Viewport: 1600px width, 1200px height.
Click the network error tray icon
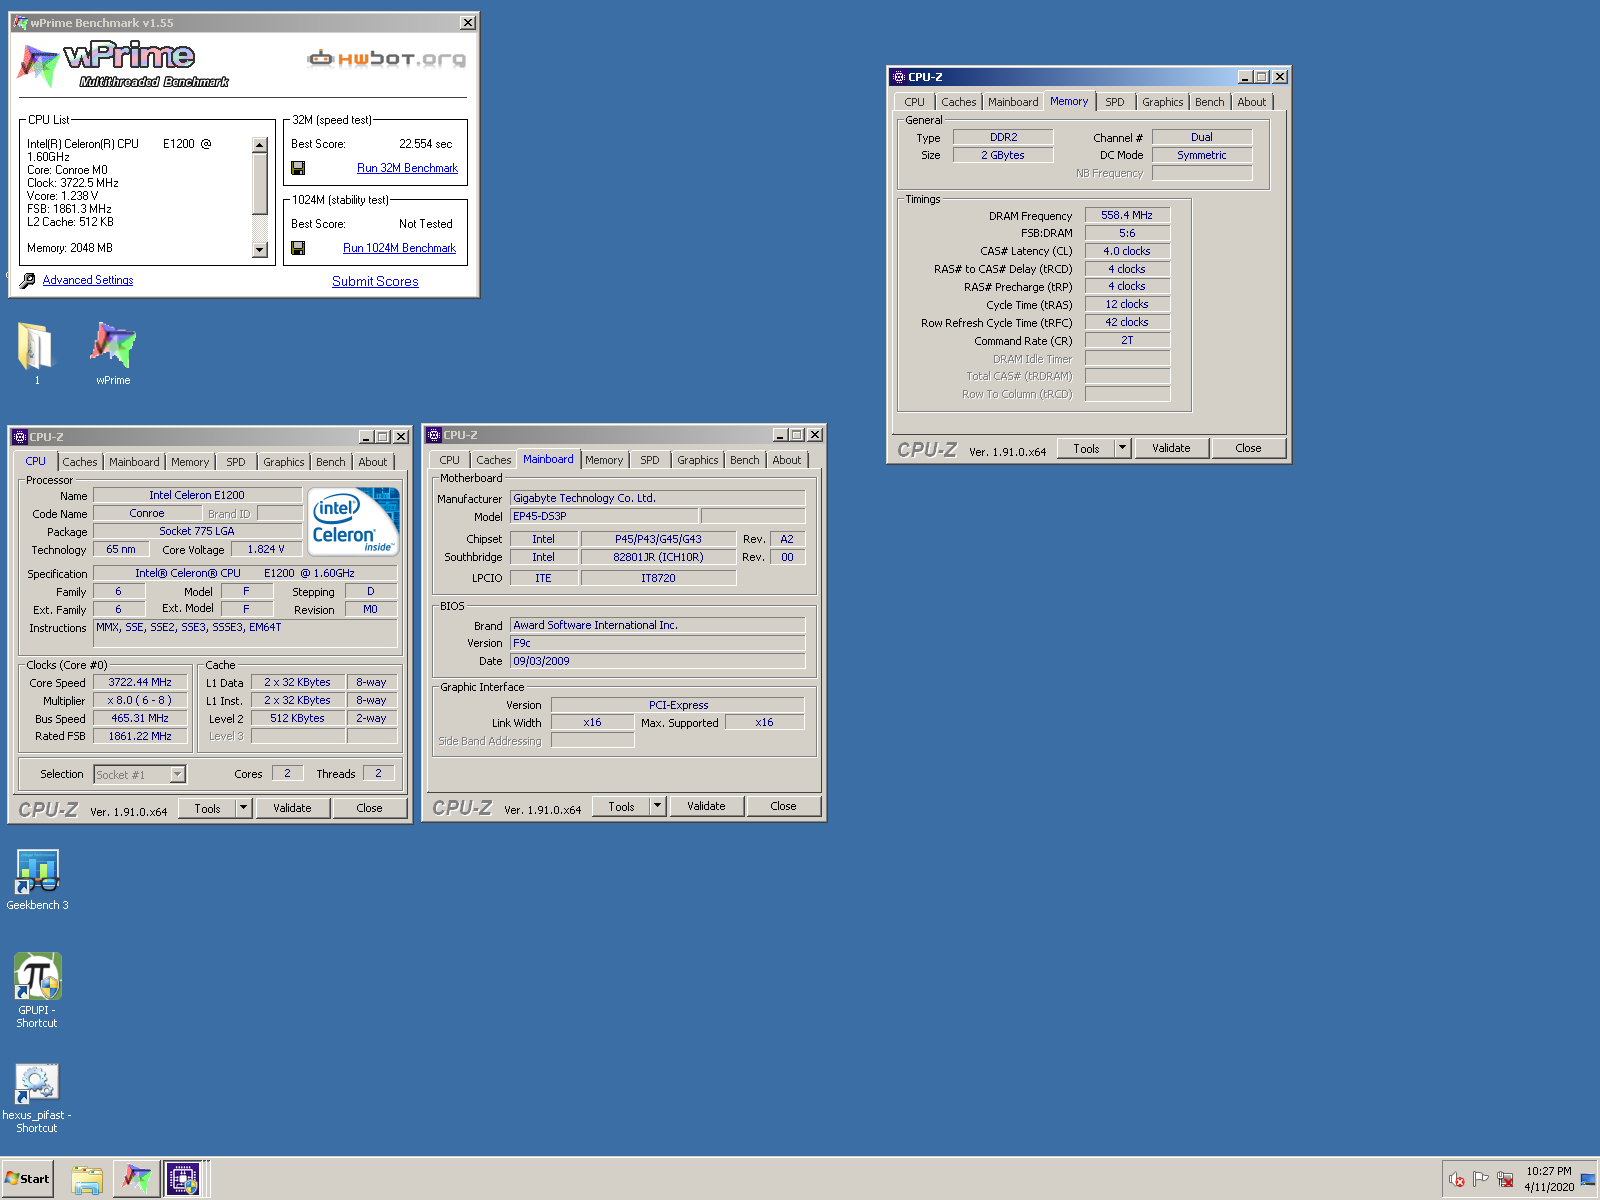(1505, 1179)
